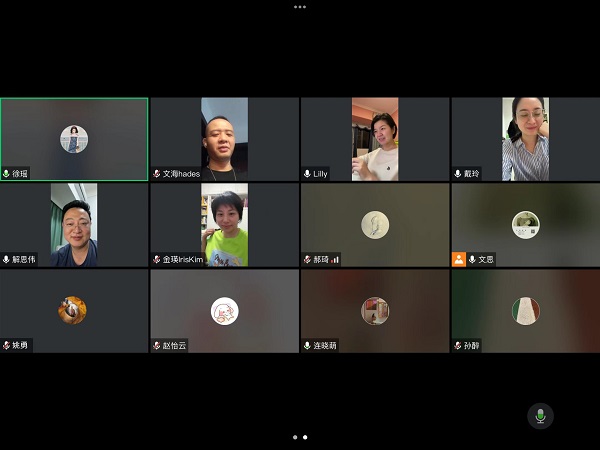The width and height of the screenshot is (600, 450).
Task: Select 戴玲's video feed
Action: click(x=525, y=138)
